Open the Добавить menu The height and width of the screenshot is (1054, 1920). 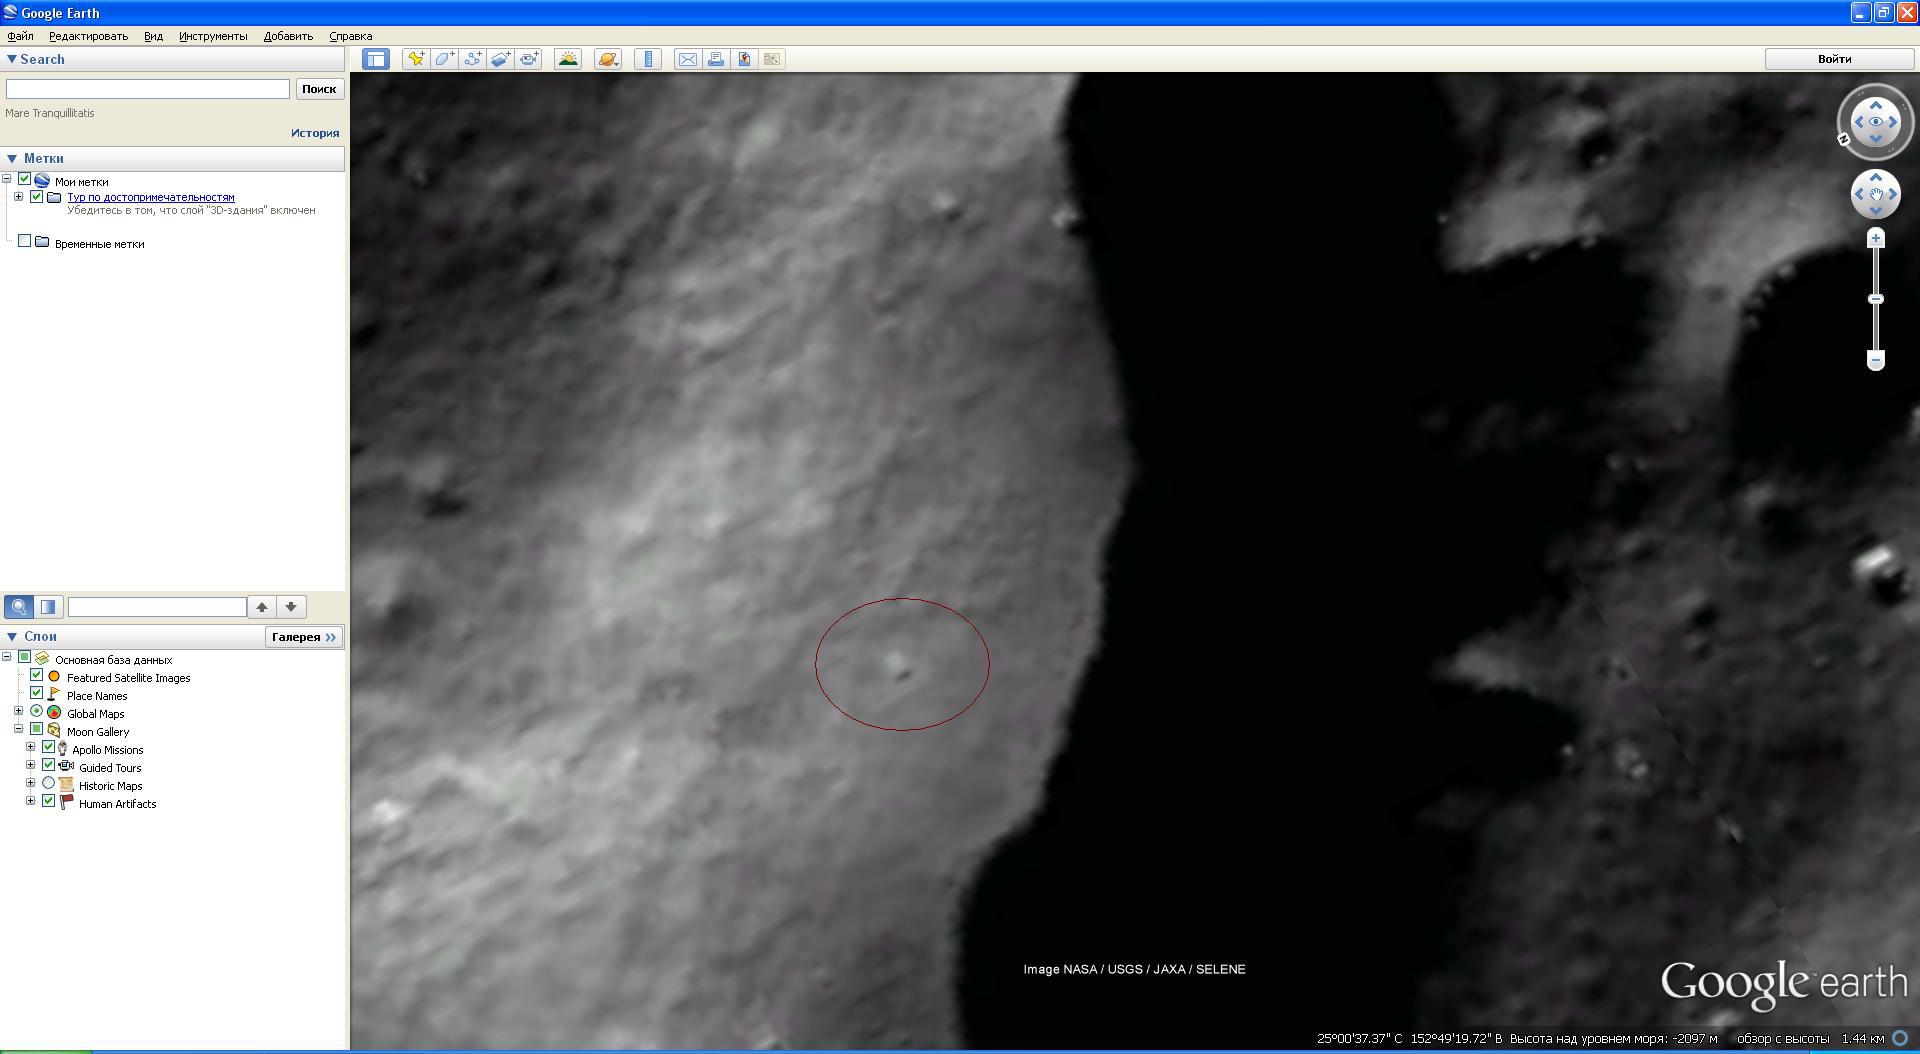[288, 36]
